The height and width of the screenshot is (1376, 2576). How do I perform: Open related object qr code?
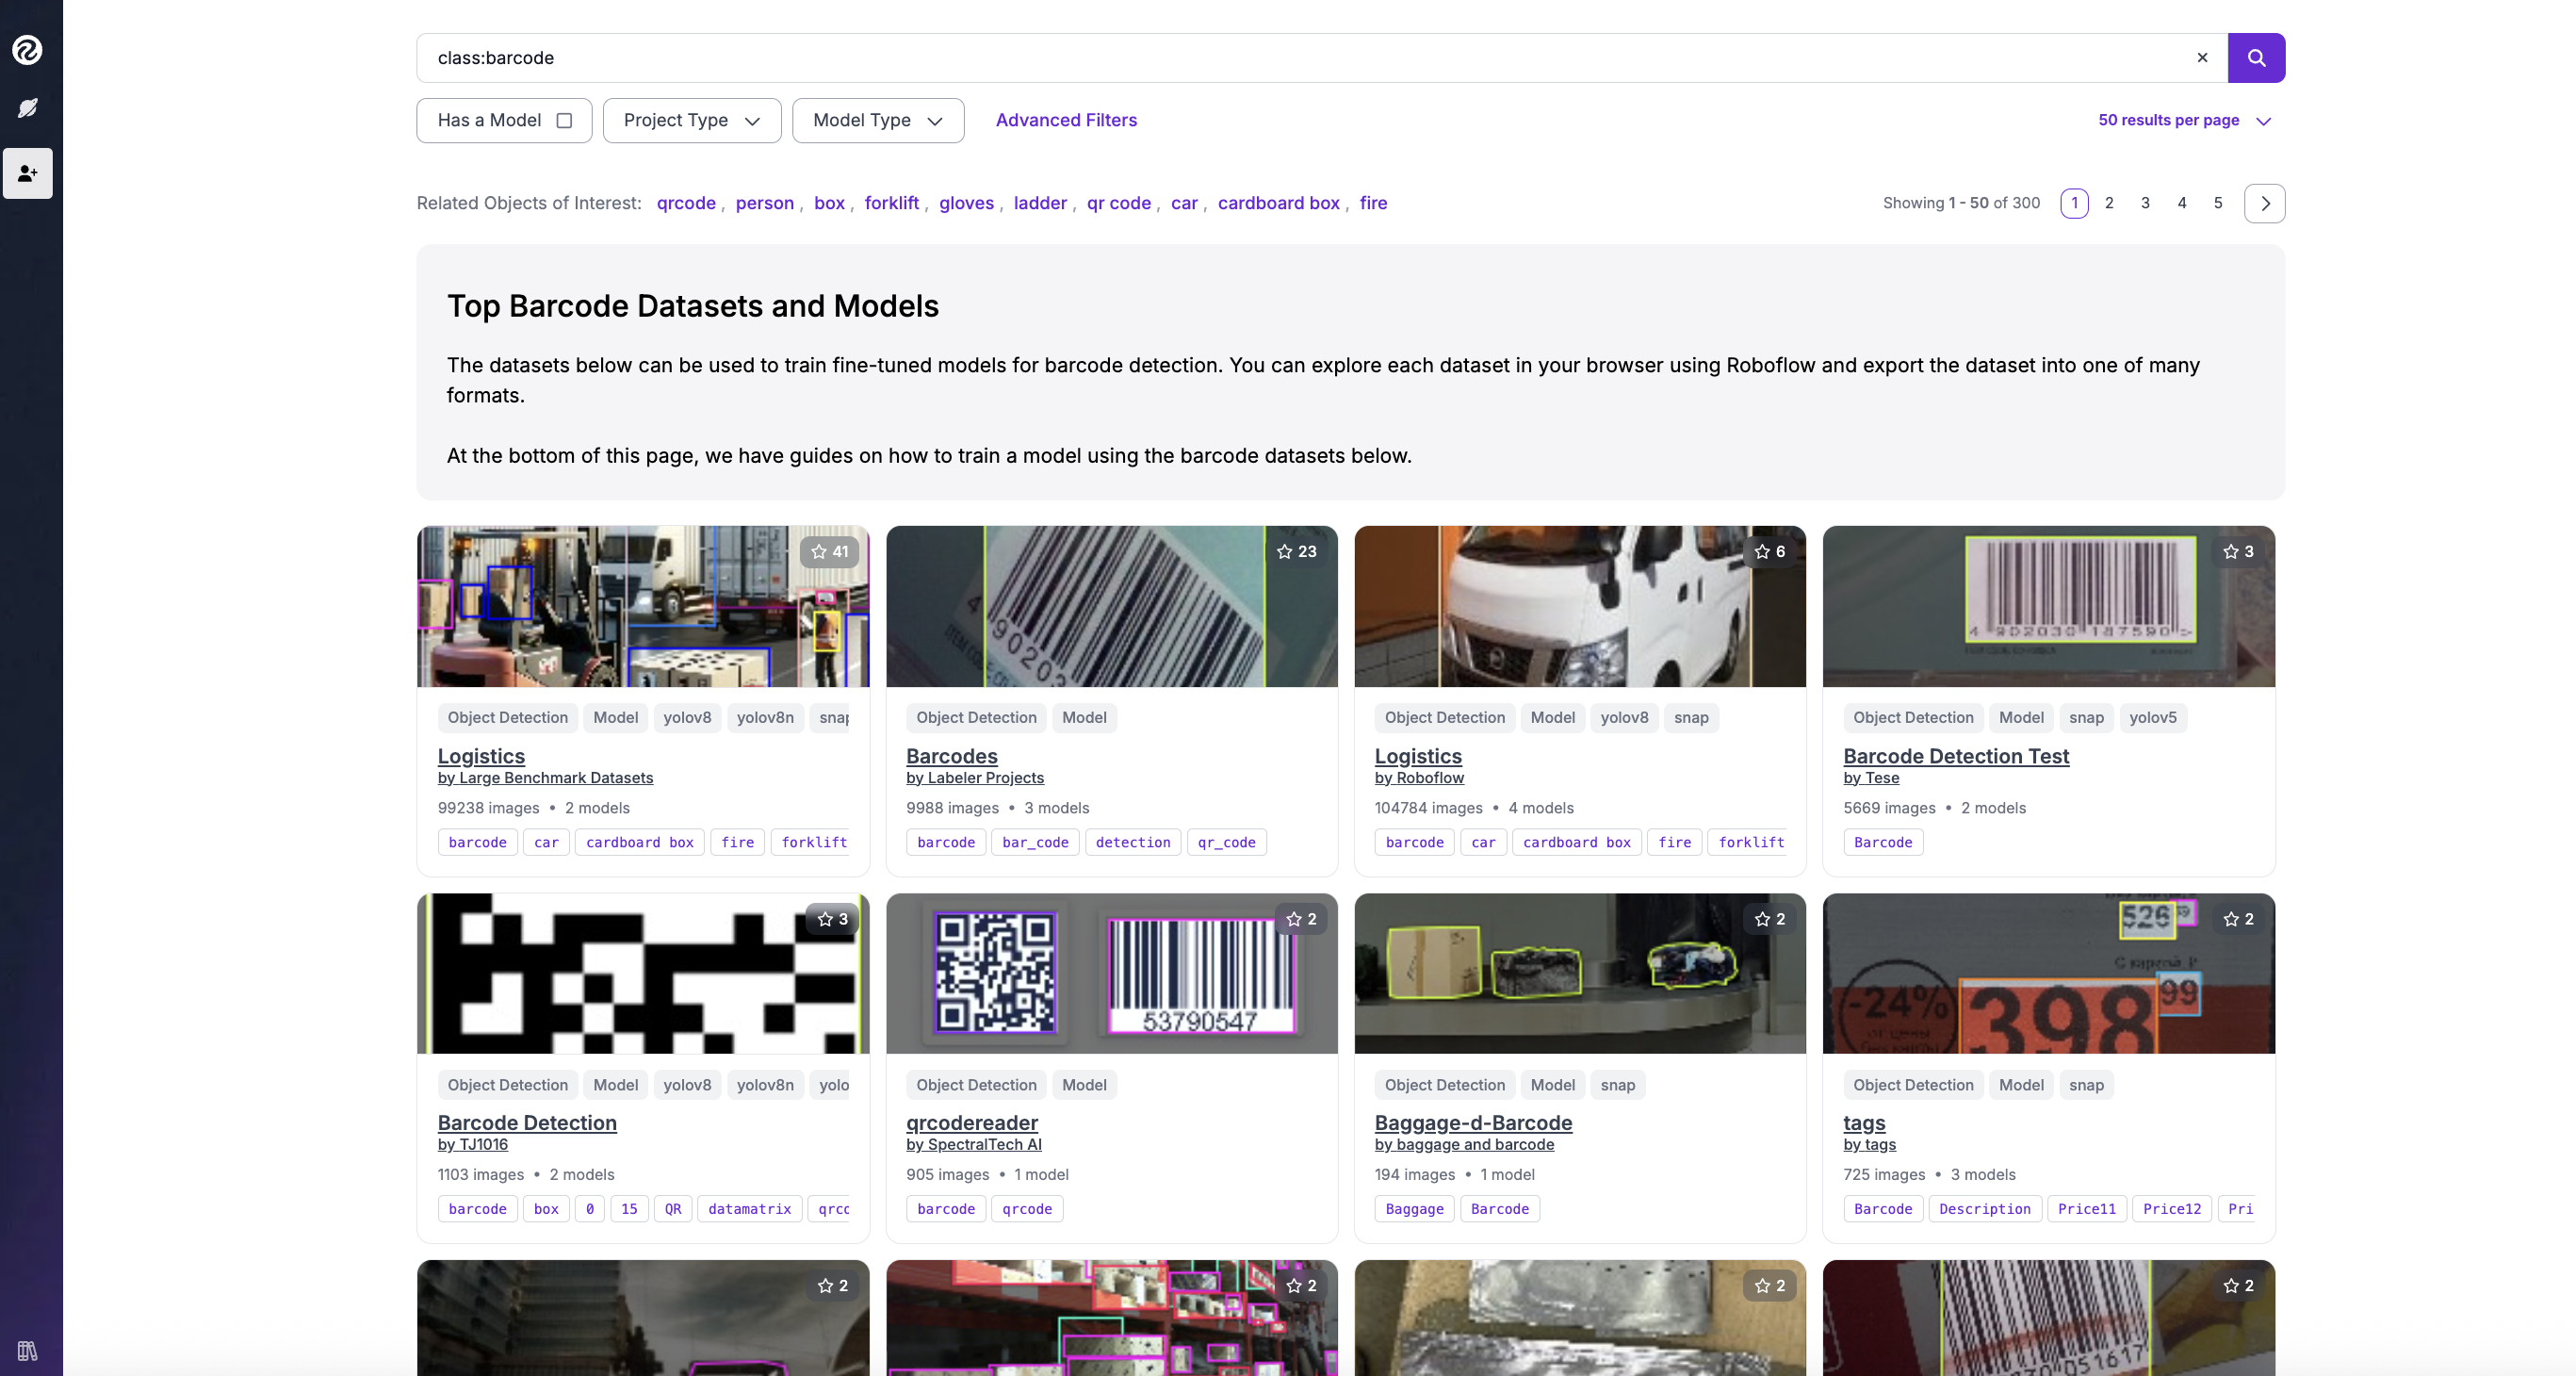pyautogui.click(x=1118, y=203)
